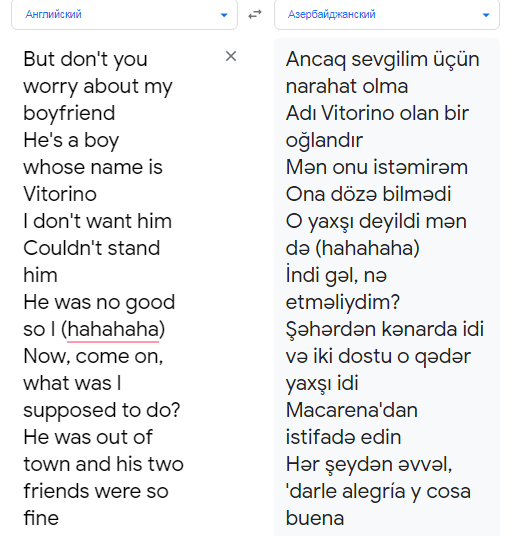
Task: Click the source line 'friends were so'
Action: tap(96, 491)
